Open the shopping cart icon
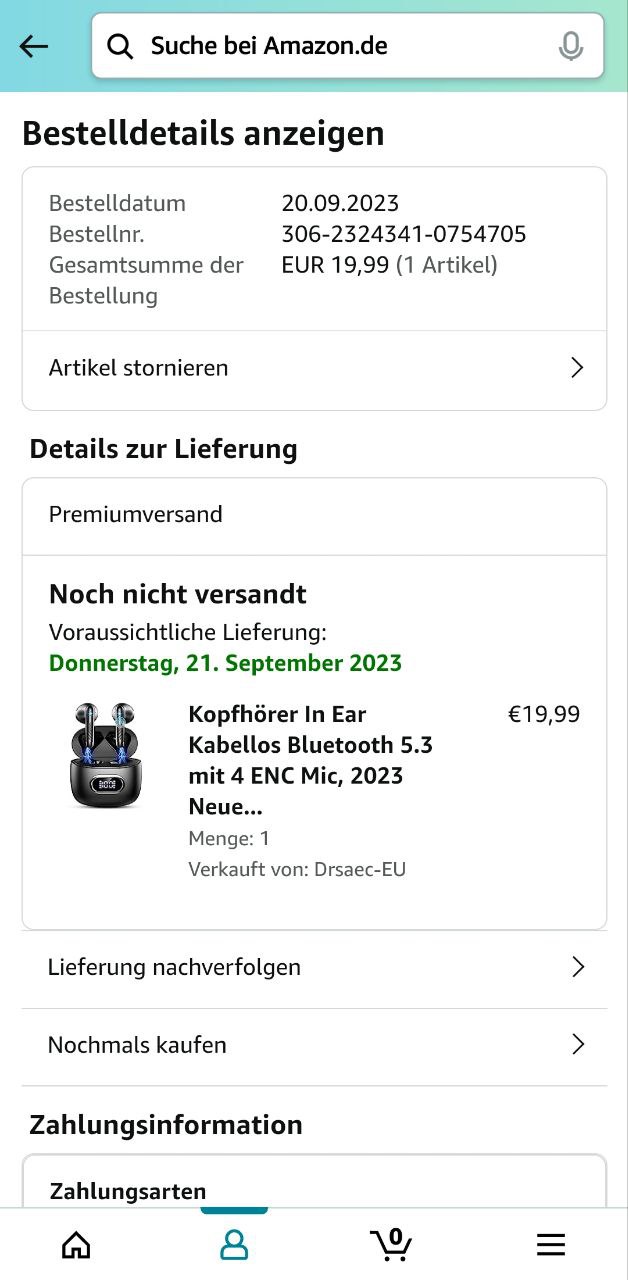628x1280 pixels. (391, 1244)
